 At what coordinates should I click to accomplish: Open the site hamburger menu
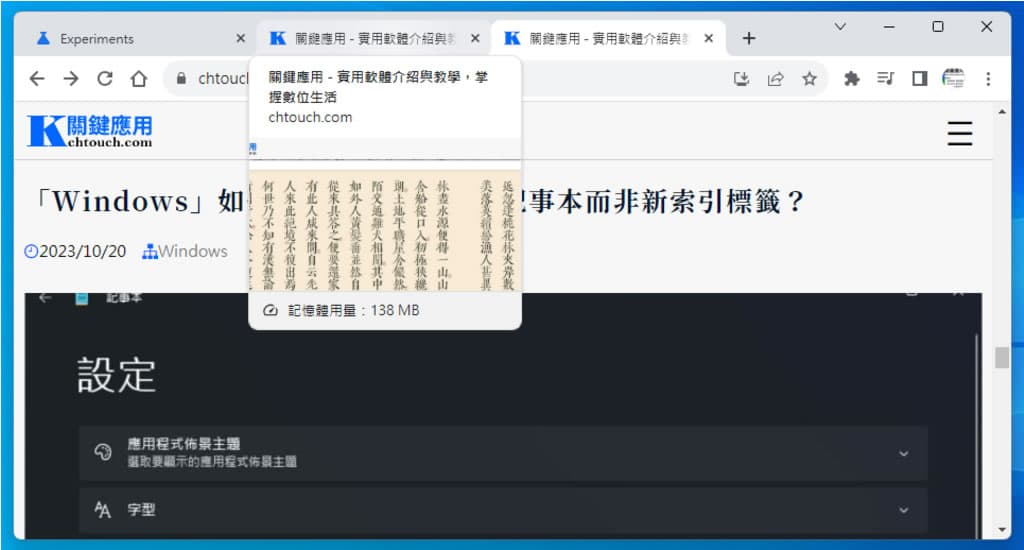pyautogui.click(x=959, y=134)
